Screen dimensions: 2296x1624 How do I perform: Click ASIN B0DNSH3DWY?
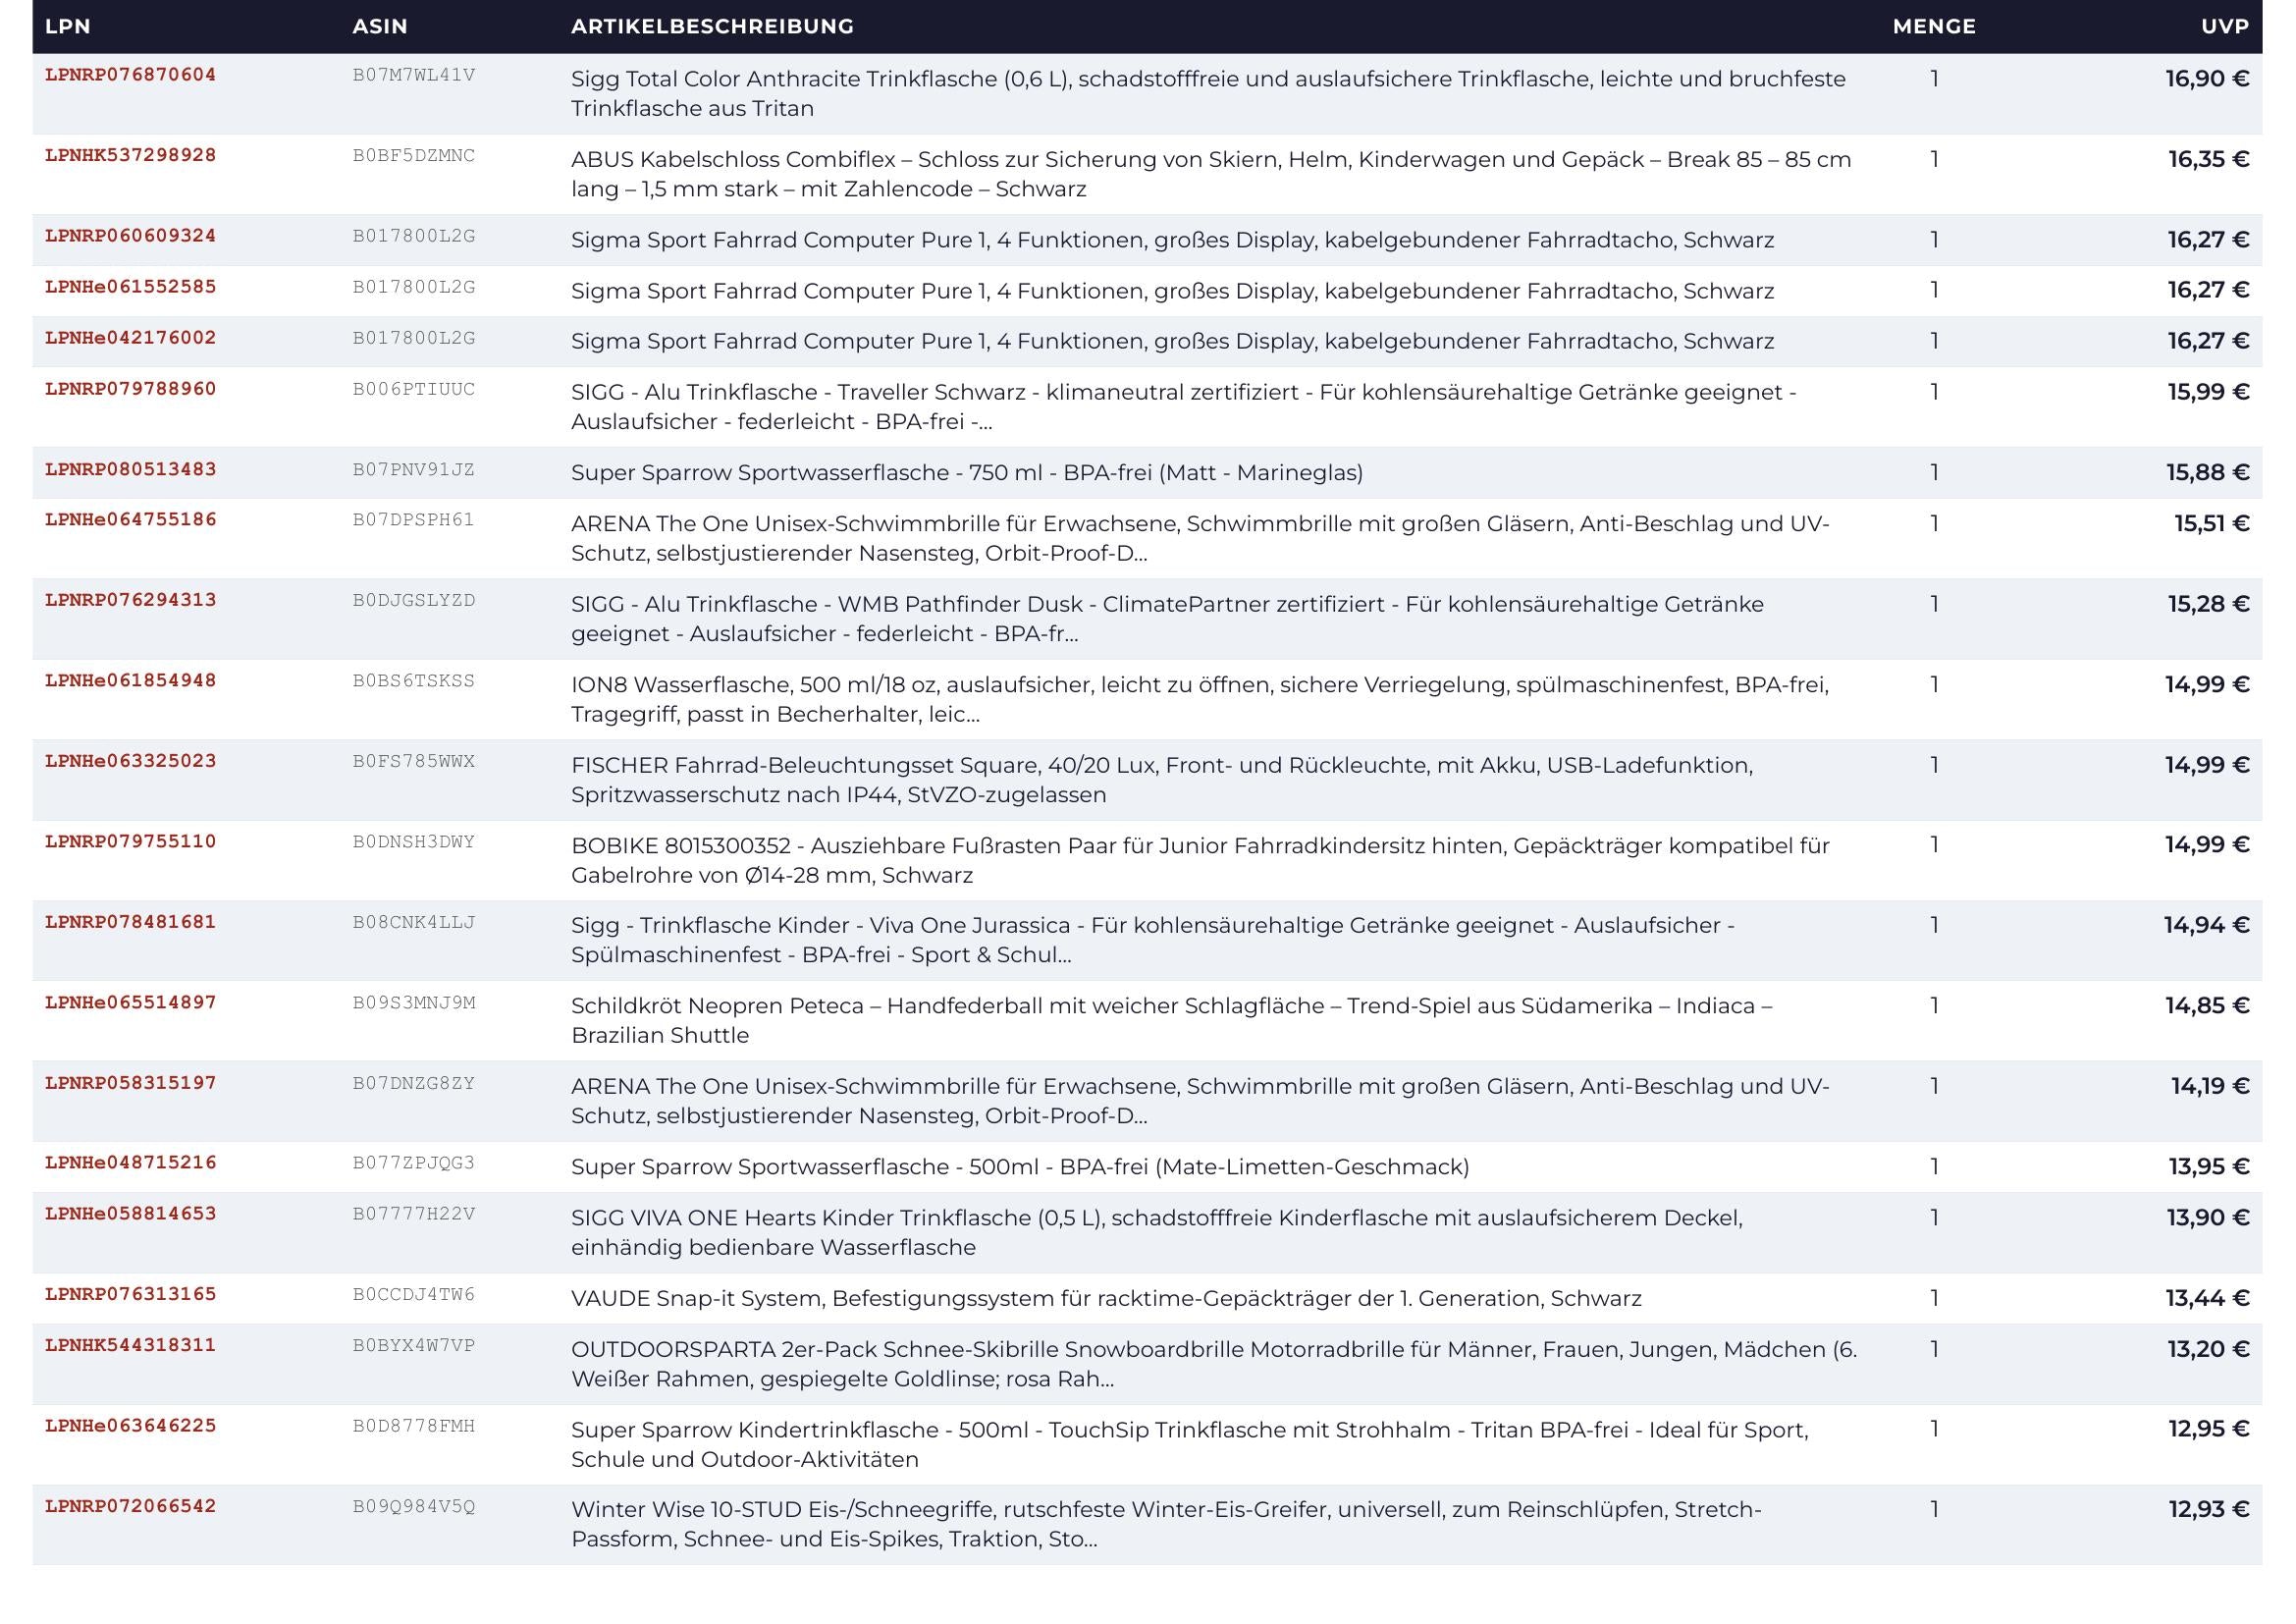(x=414, y=841)
